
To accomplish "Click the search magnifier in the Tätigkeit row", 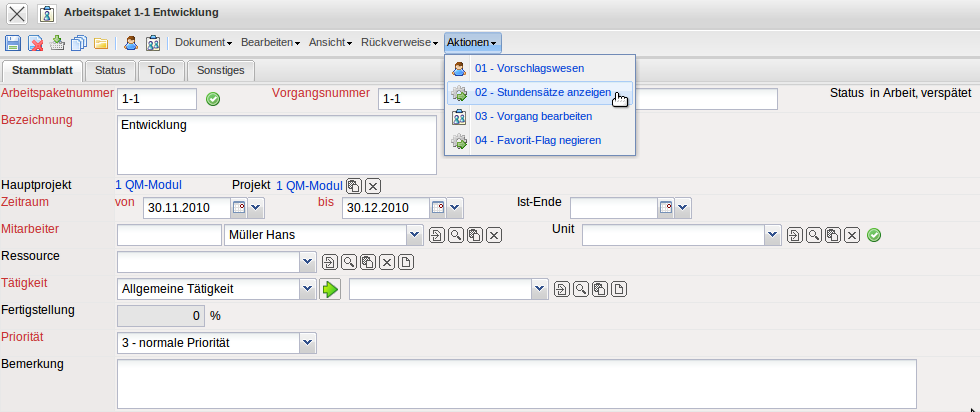I will (x=581, y=289).
